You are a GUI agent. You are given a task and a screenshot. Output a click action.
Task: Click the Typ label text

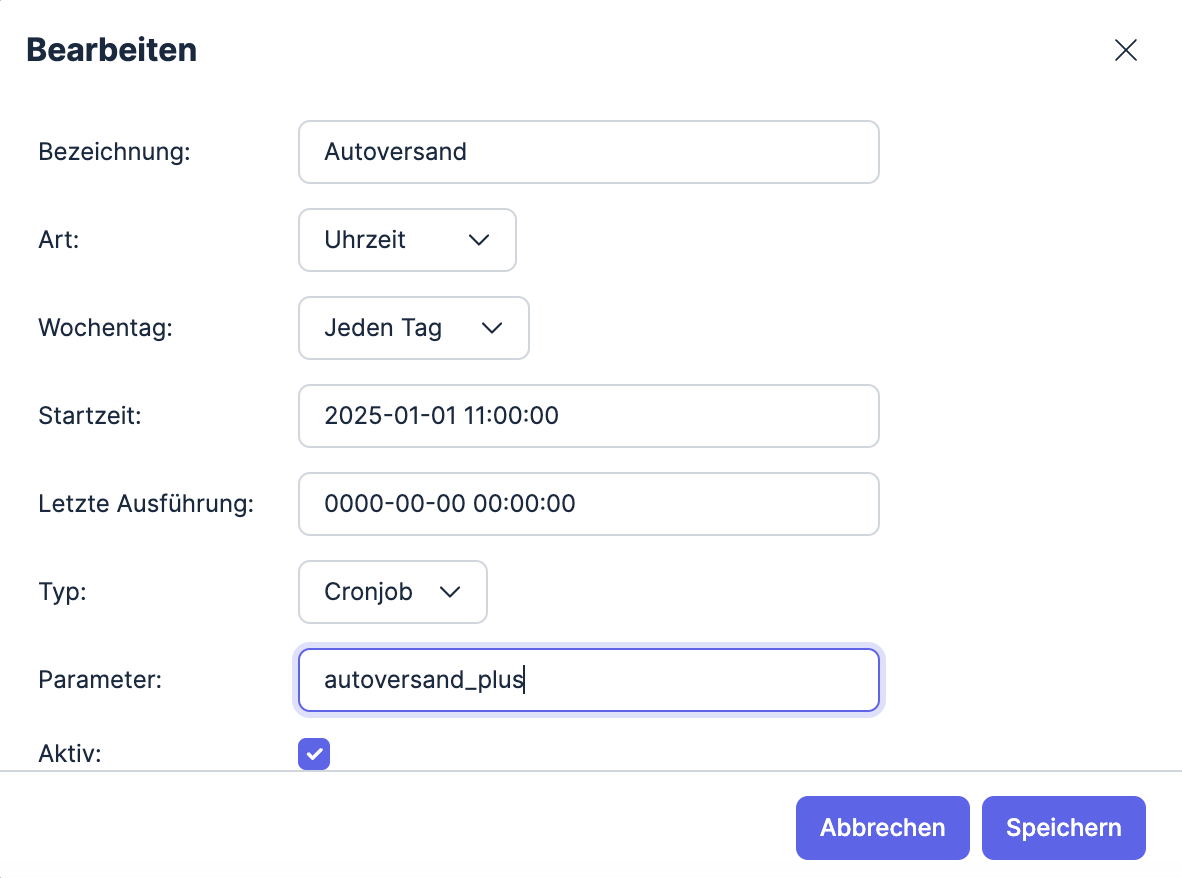pos(62,592)
